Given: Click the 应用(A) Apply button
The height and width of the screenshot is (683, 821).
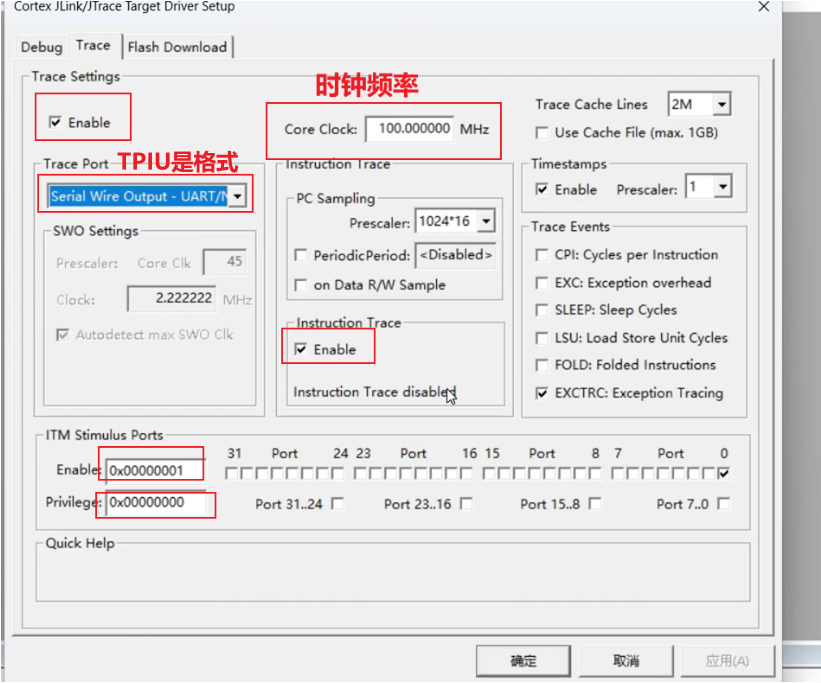Looking at the screenshot, I should click(x=727, y=661).
